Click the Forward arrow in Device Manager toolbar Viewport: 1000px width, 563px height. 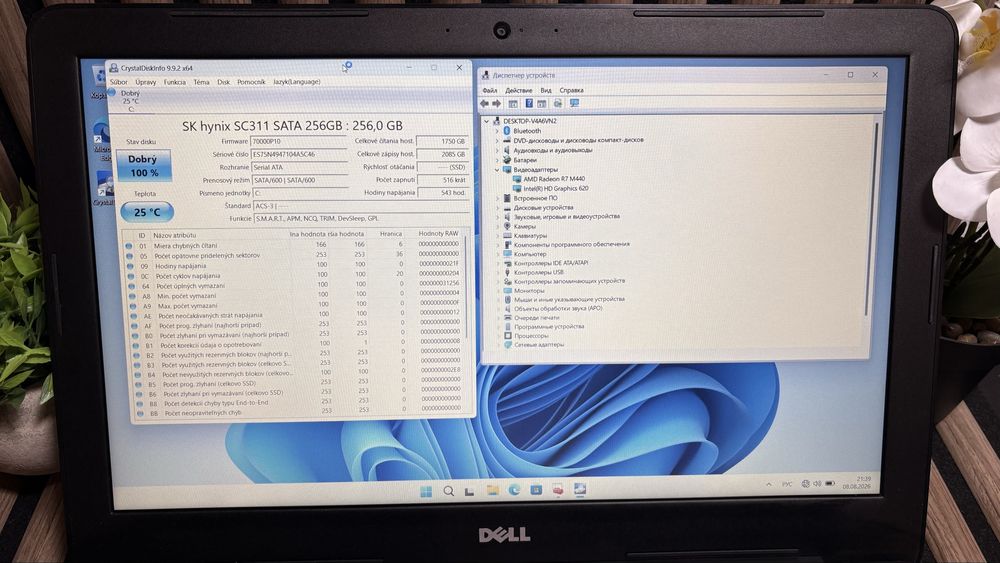coord(496,103)
